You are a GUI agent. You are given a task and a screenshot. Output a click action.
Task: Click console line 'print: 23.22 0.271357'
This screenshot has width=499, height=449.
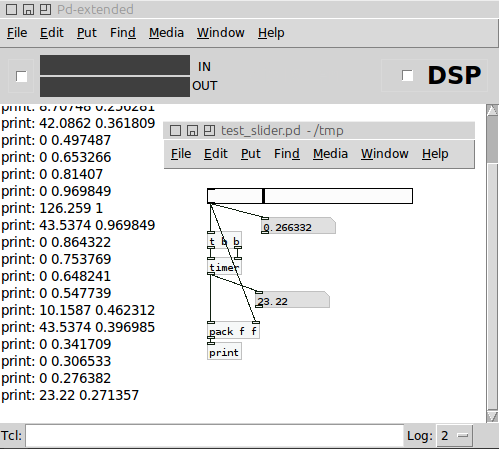(70, 395)
